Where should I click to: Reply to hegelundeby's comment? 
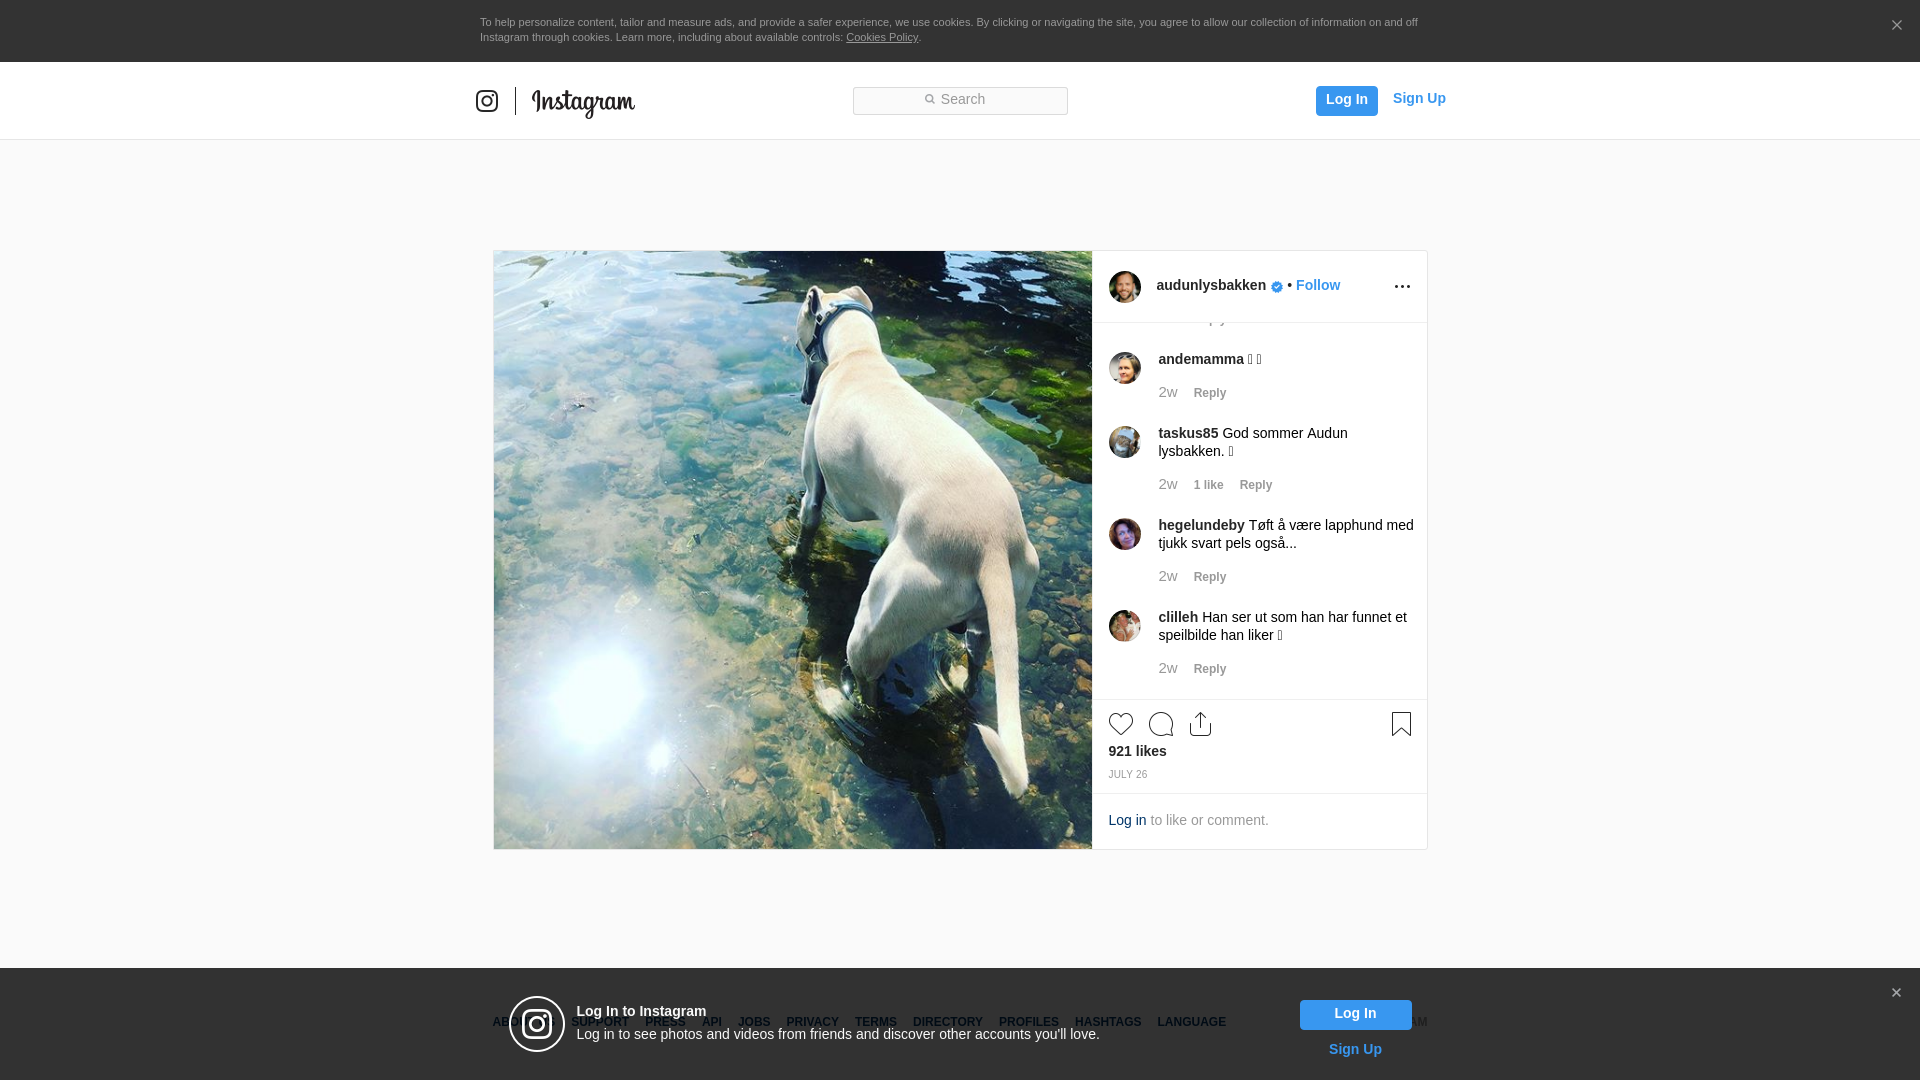1210,577
